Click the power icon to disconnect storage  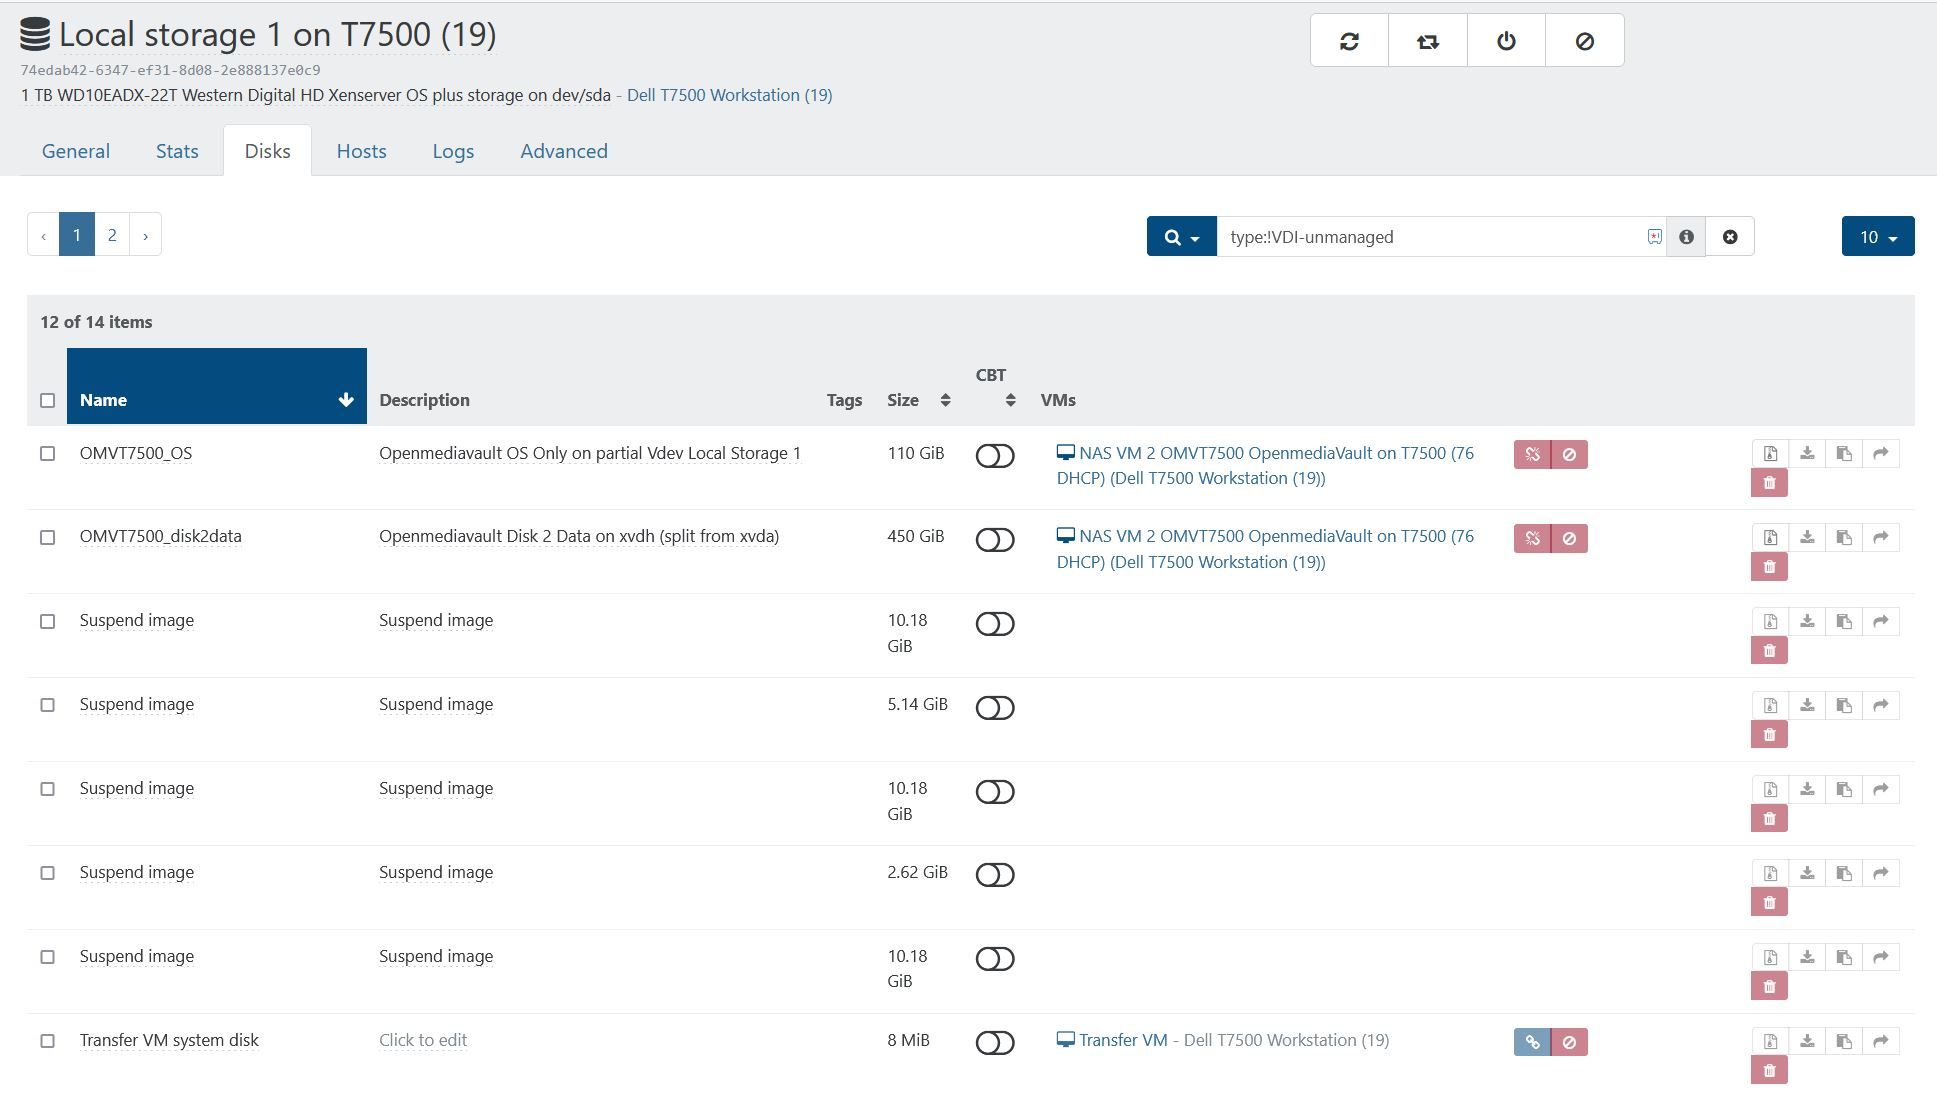(x=1506, y=41)
